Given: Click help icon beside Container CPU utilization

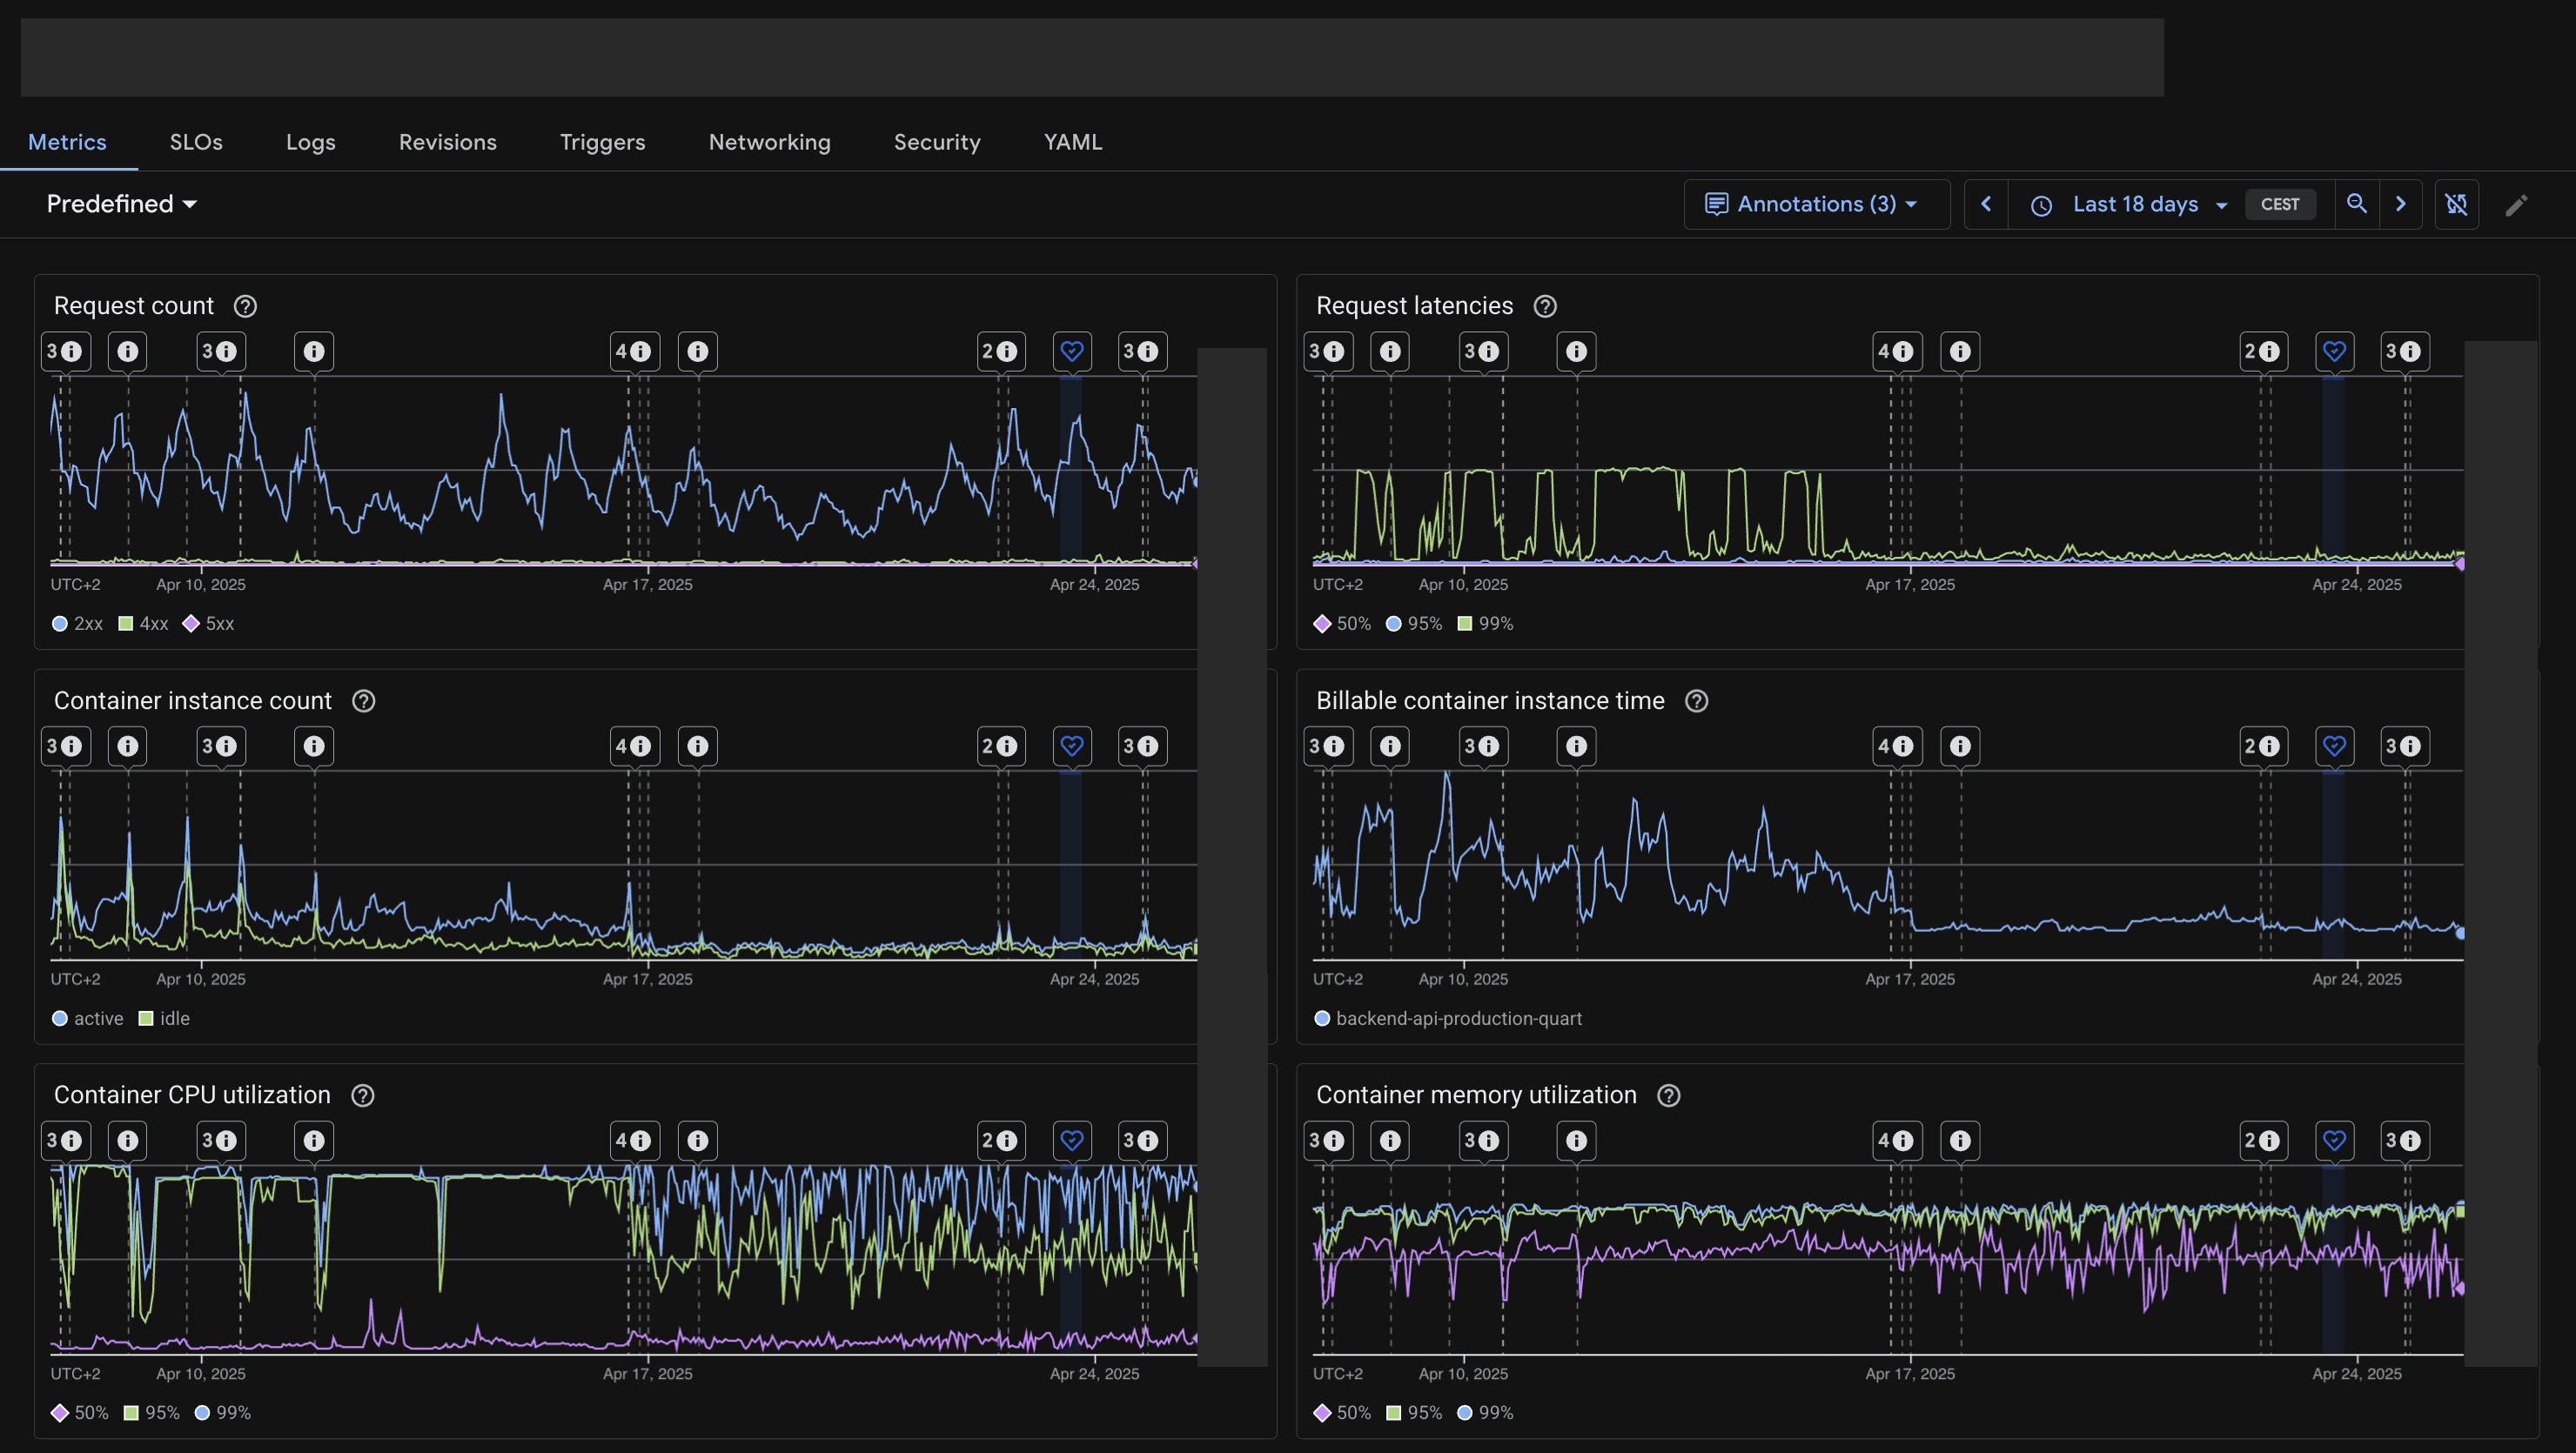Looking at the screenshot, I should 363,1095.
